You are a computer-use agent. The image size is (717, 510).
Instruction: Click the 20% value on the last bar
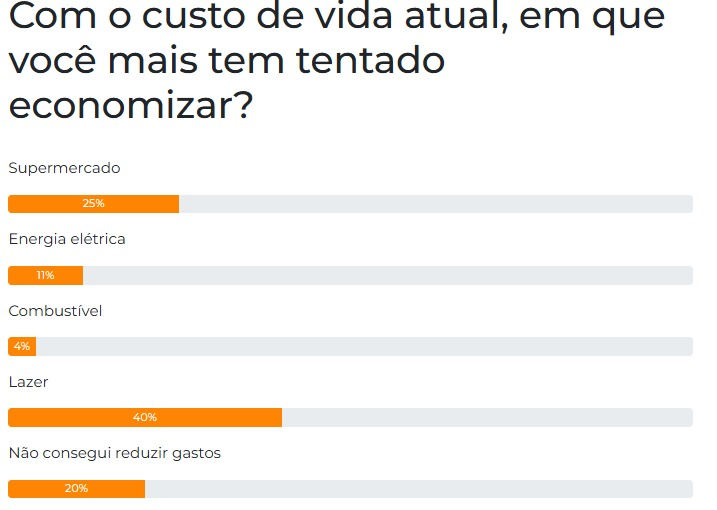pos(76,489)
